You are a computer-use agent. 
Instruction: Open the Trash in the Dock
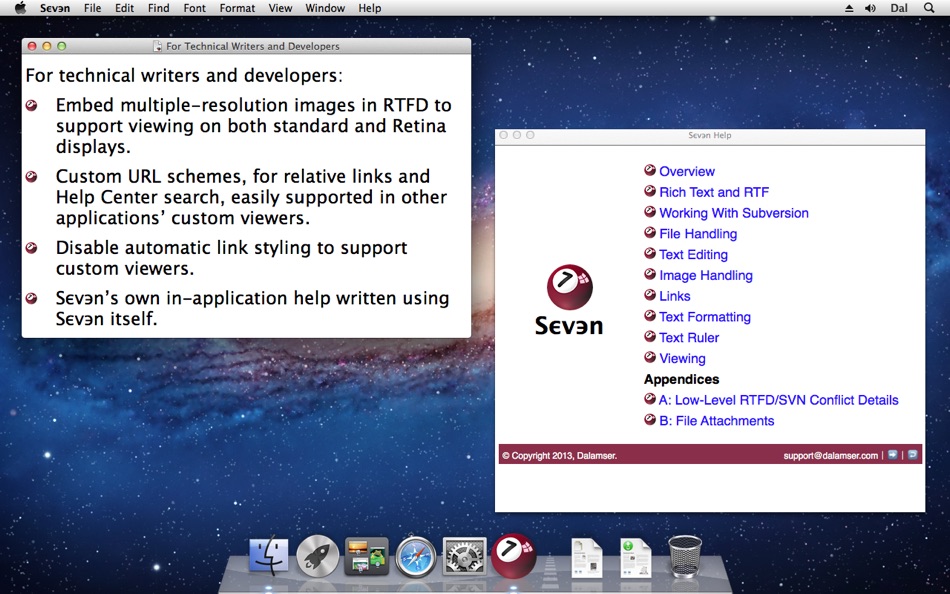(685, 556)
